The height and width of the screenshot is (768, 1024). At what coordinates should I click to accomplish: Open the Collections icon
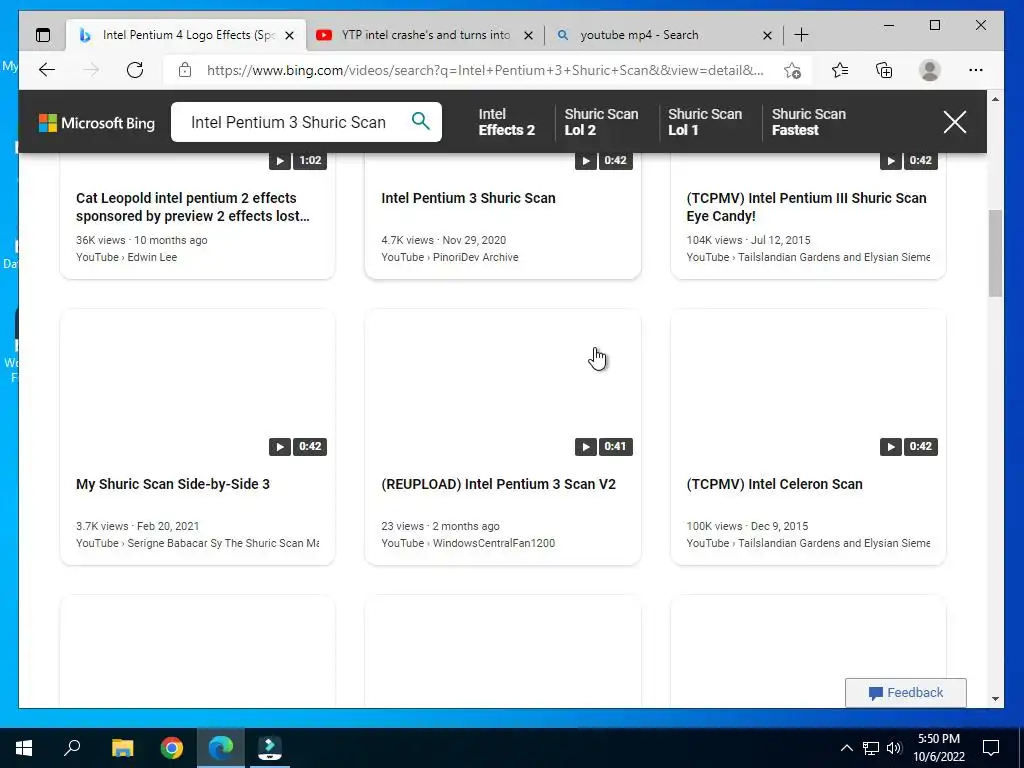(x=884, y=70)
